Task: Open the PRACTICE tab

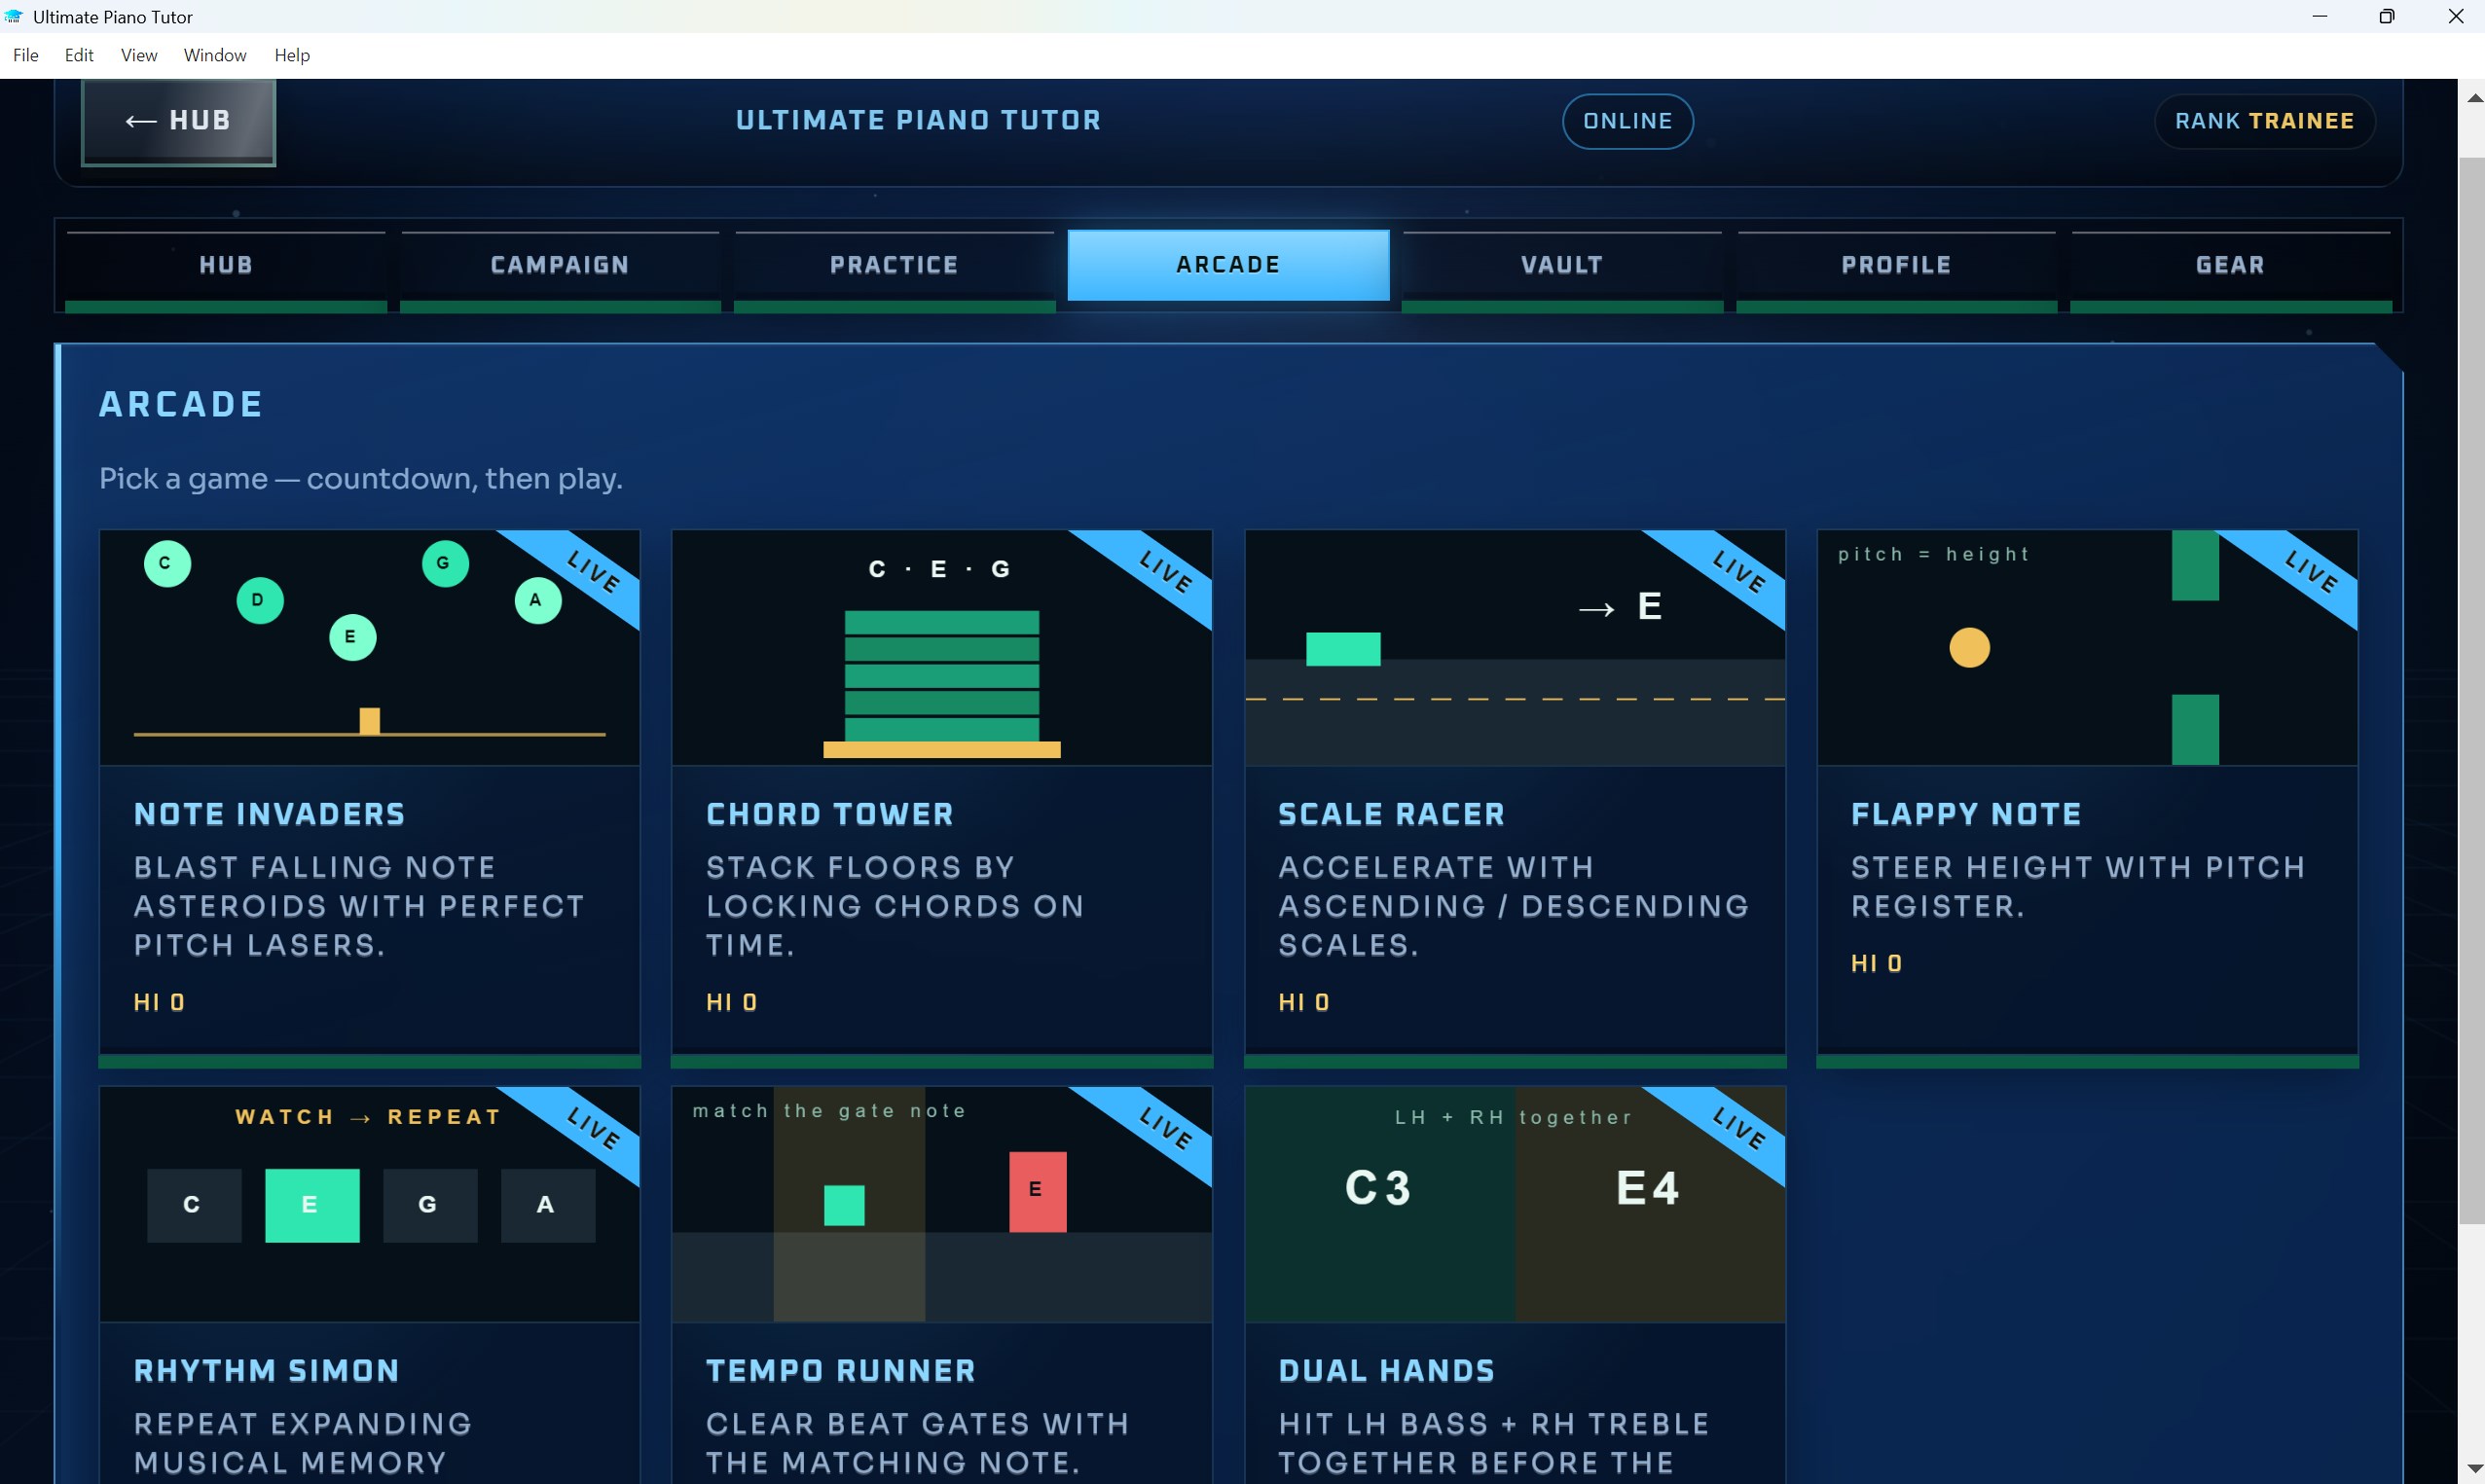Action: click(894, 265)
